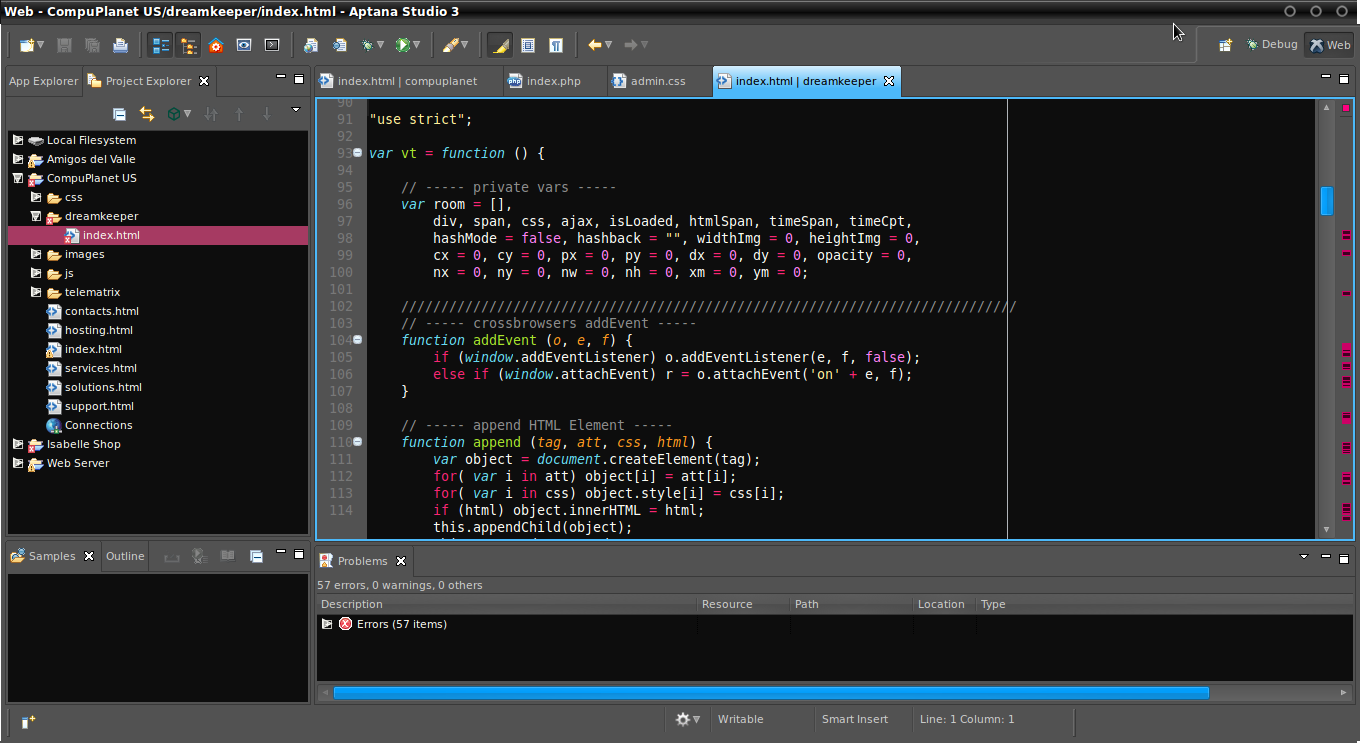
Task: Click the Back navigation arrow
Action: pyautogui.click(x=594, y=45)
